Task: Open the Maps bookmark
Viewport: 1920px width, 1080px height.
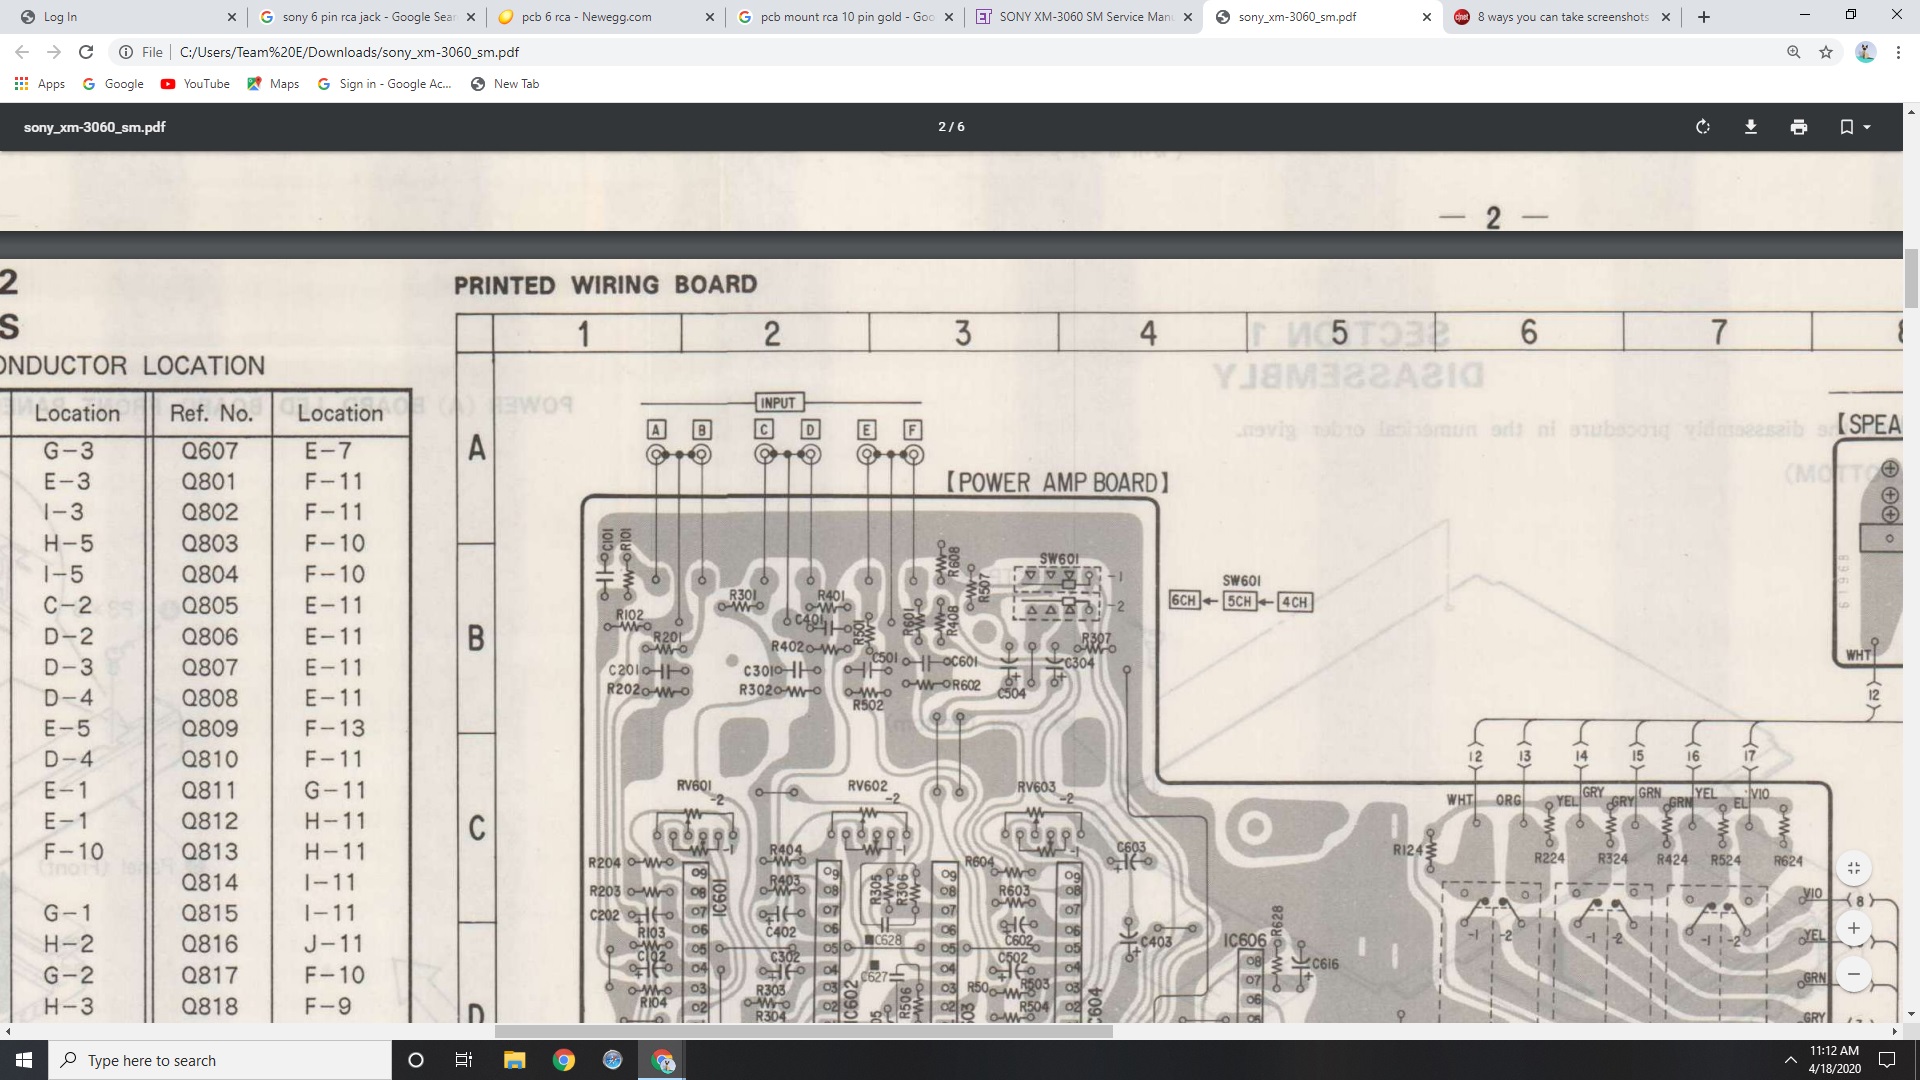Action: (x=273, y=84)
